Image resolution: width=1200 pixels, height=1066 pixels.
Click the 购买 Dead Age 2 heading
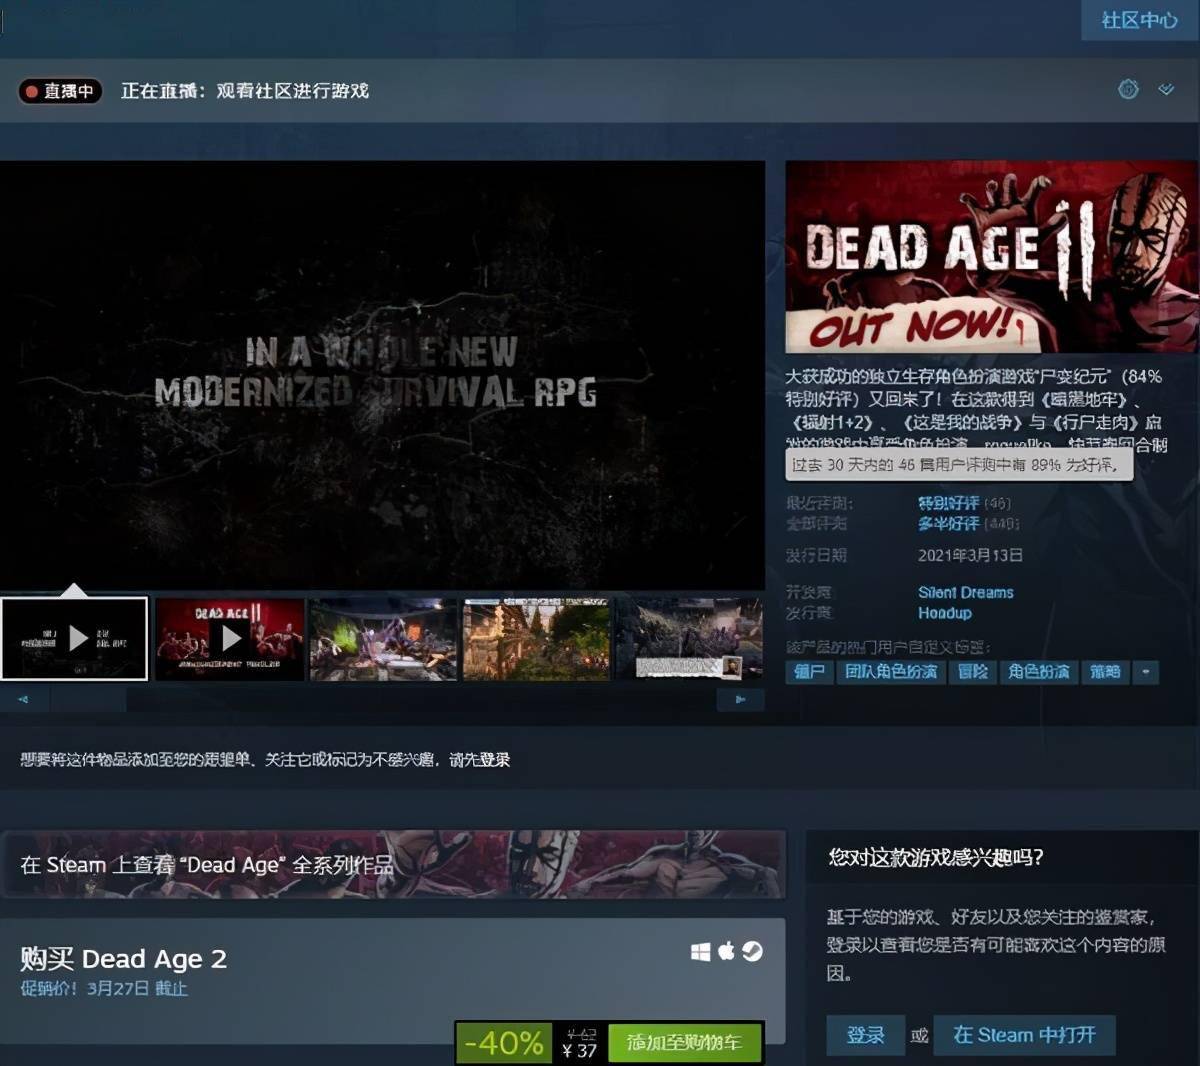tap(124, 959)
